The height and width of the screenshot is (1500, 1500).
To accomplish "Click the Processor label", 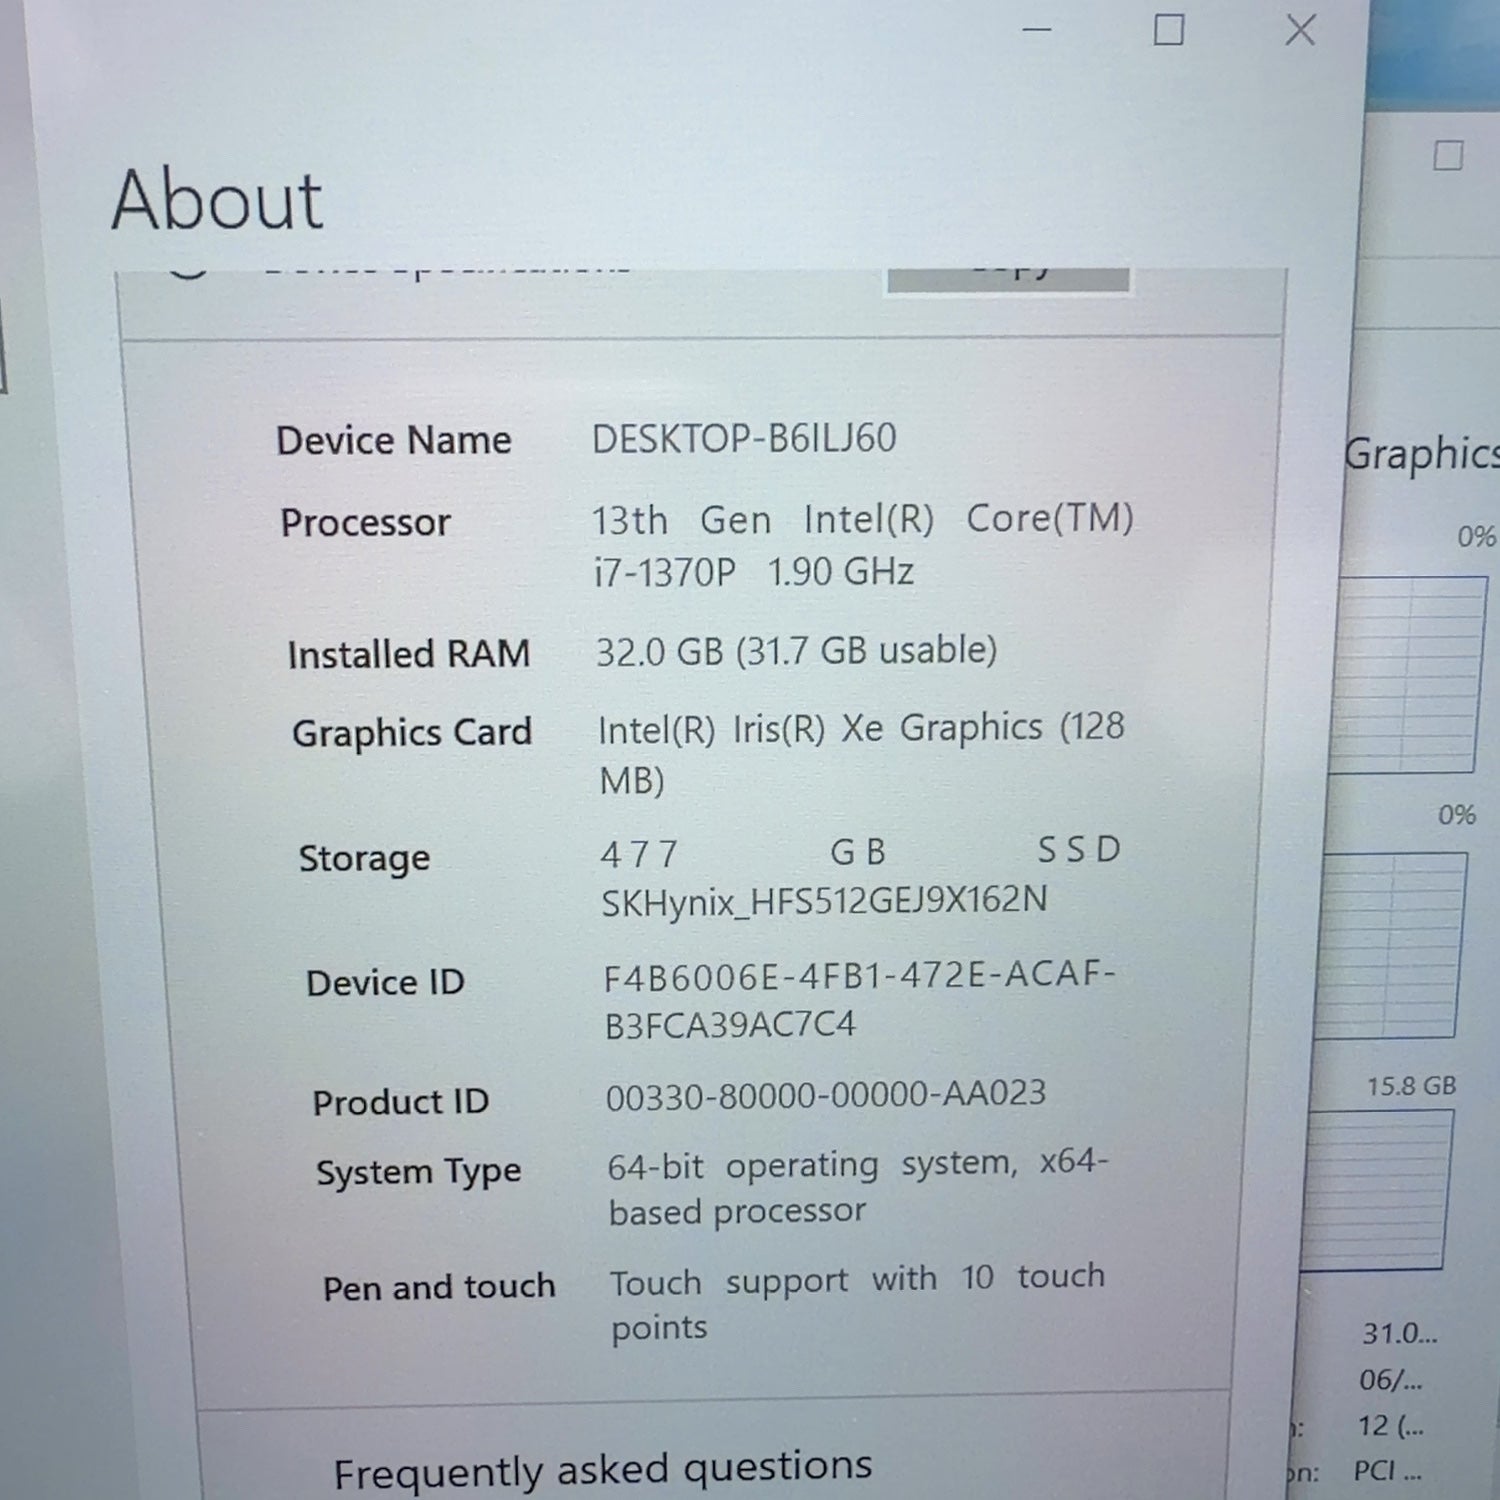I will click(365, 523).
